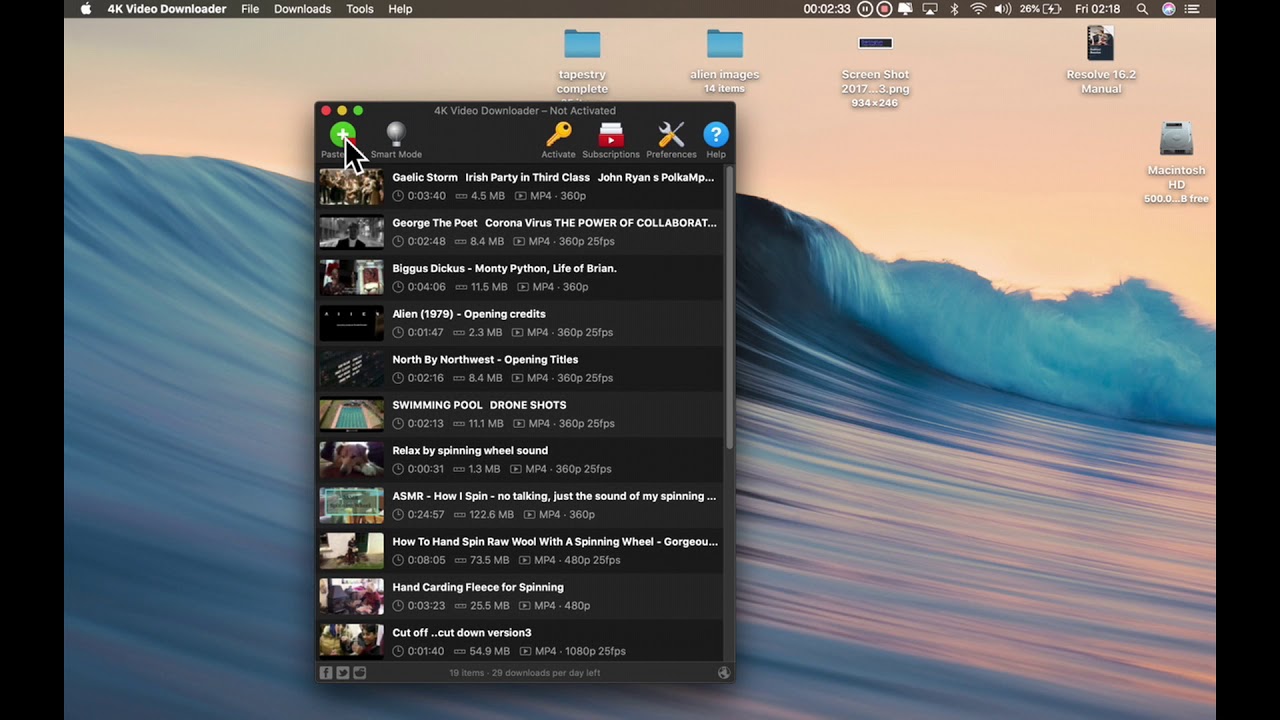Viewport: 1280px width, 720px height.
Task: Click menu bar clock Fri 02:18
Action: [1097, 9]
